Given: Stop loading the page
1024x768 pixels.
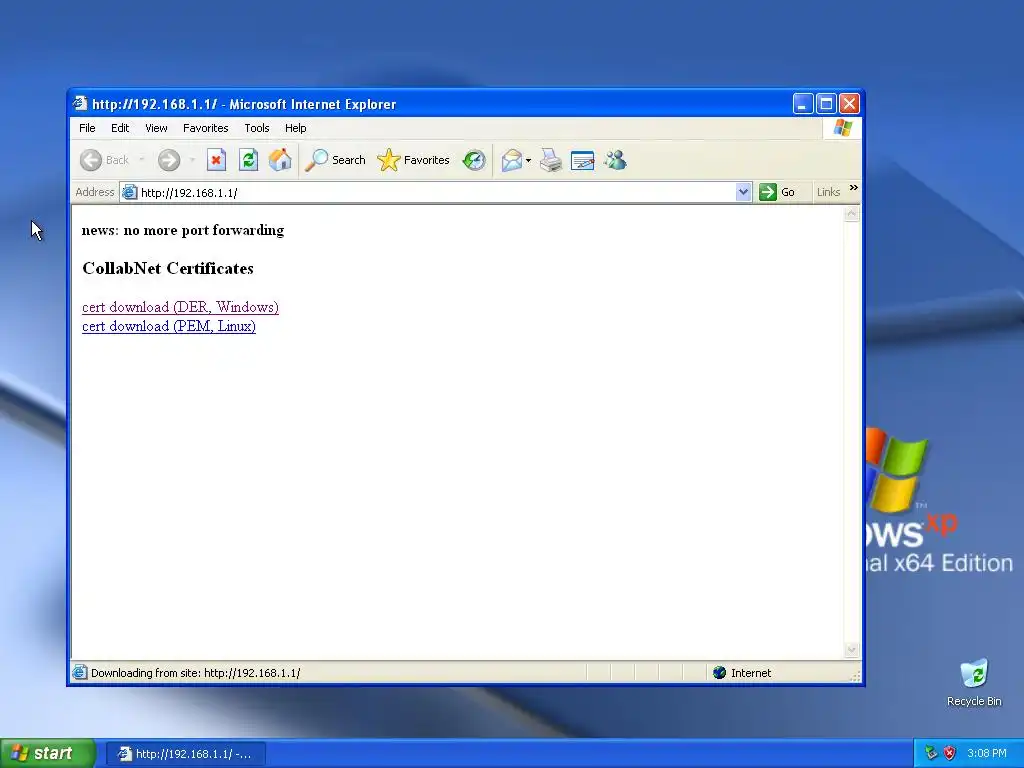Looking at the screenshot, I should [216, 160].
